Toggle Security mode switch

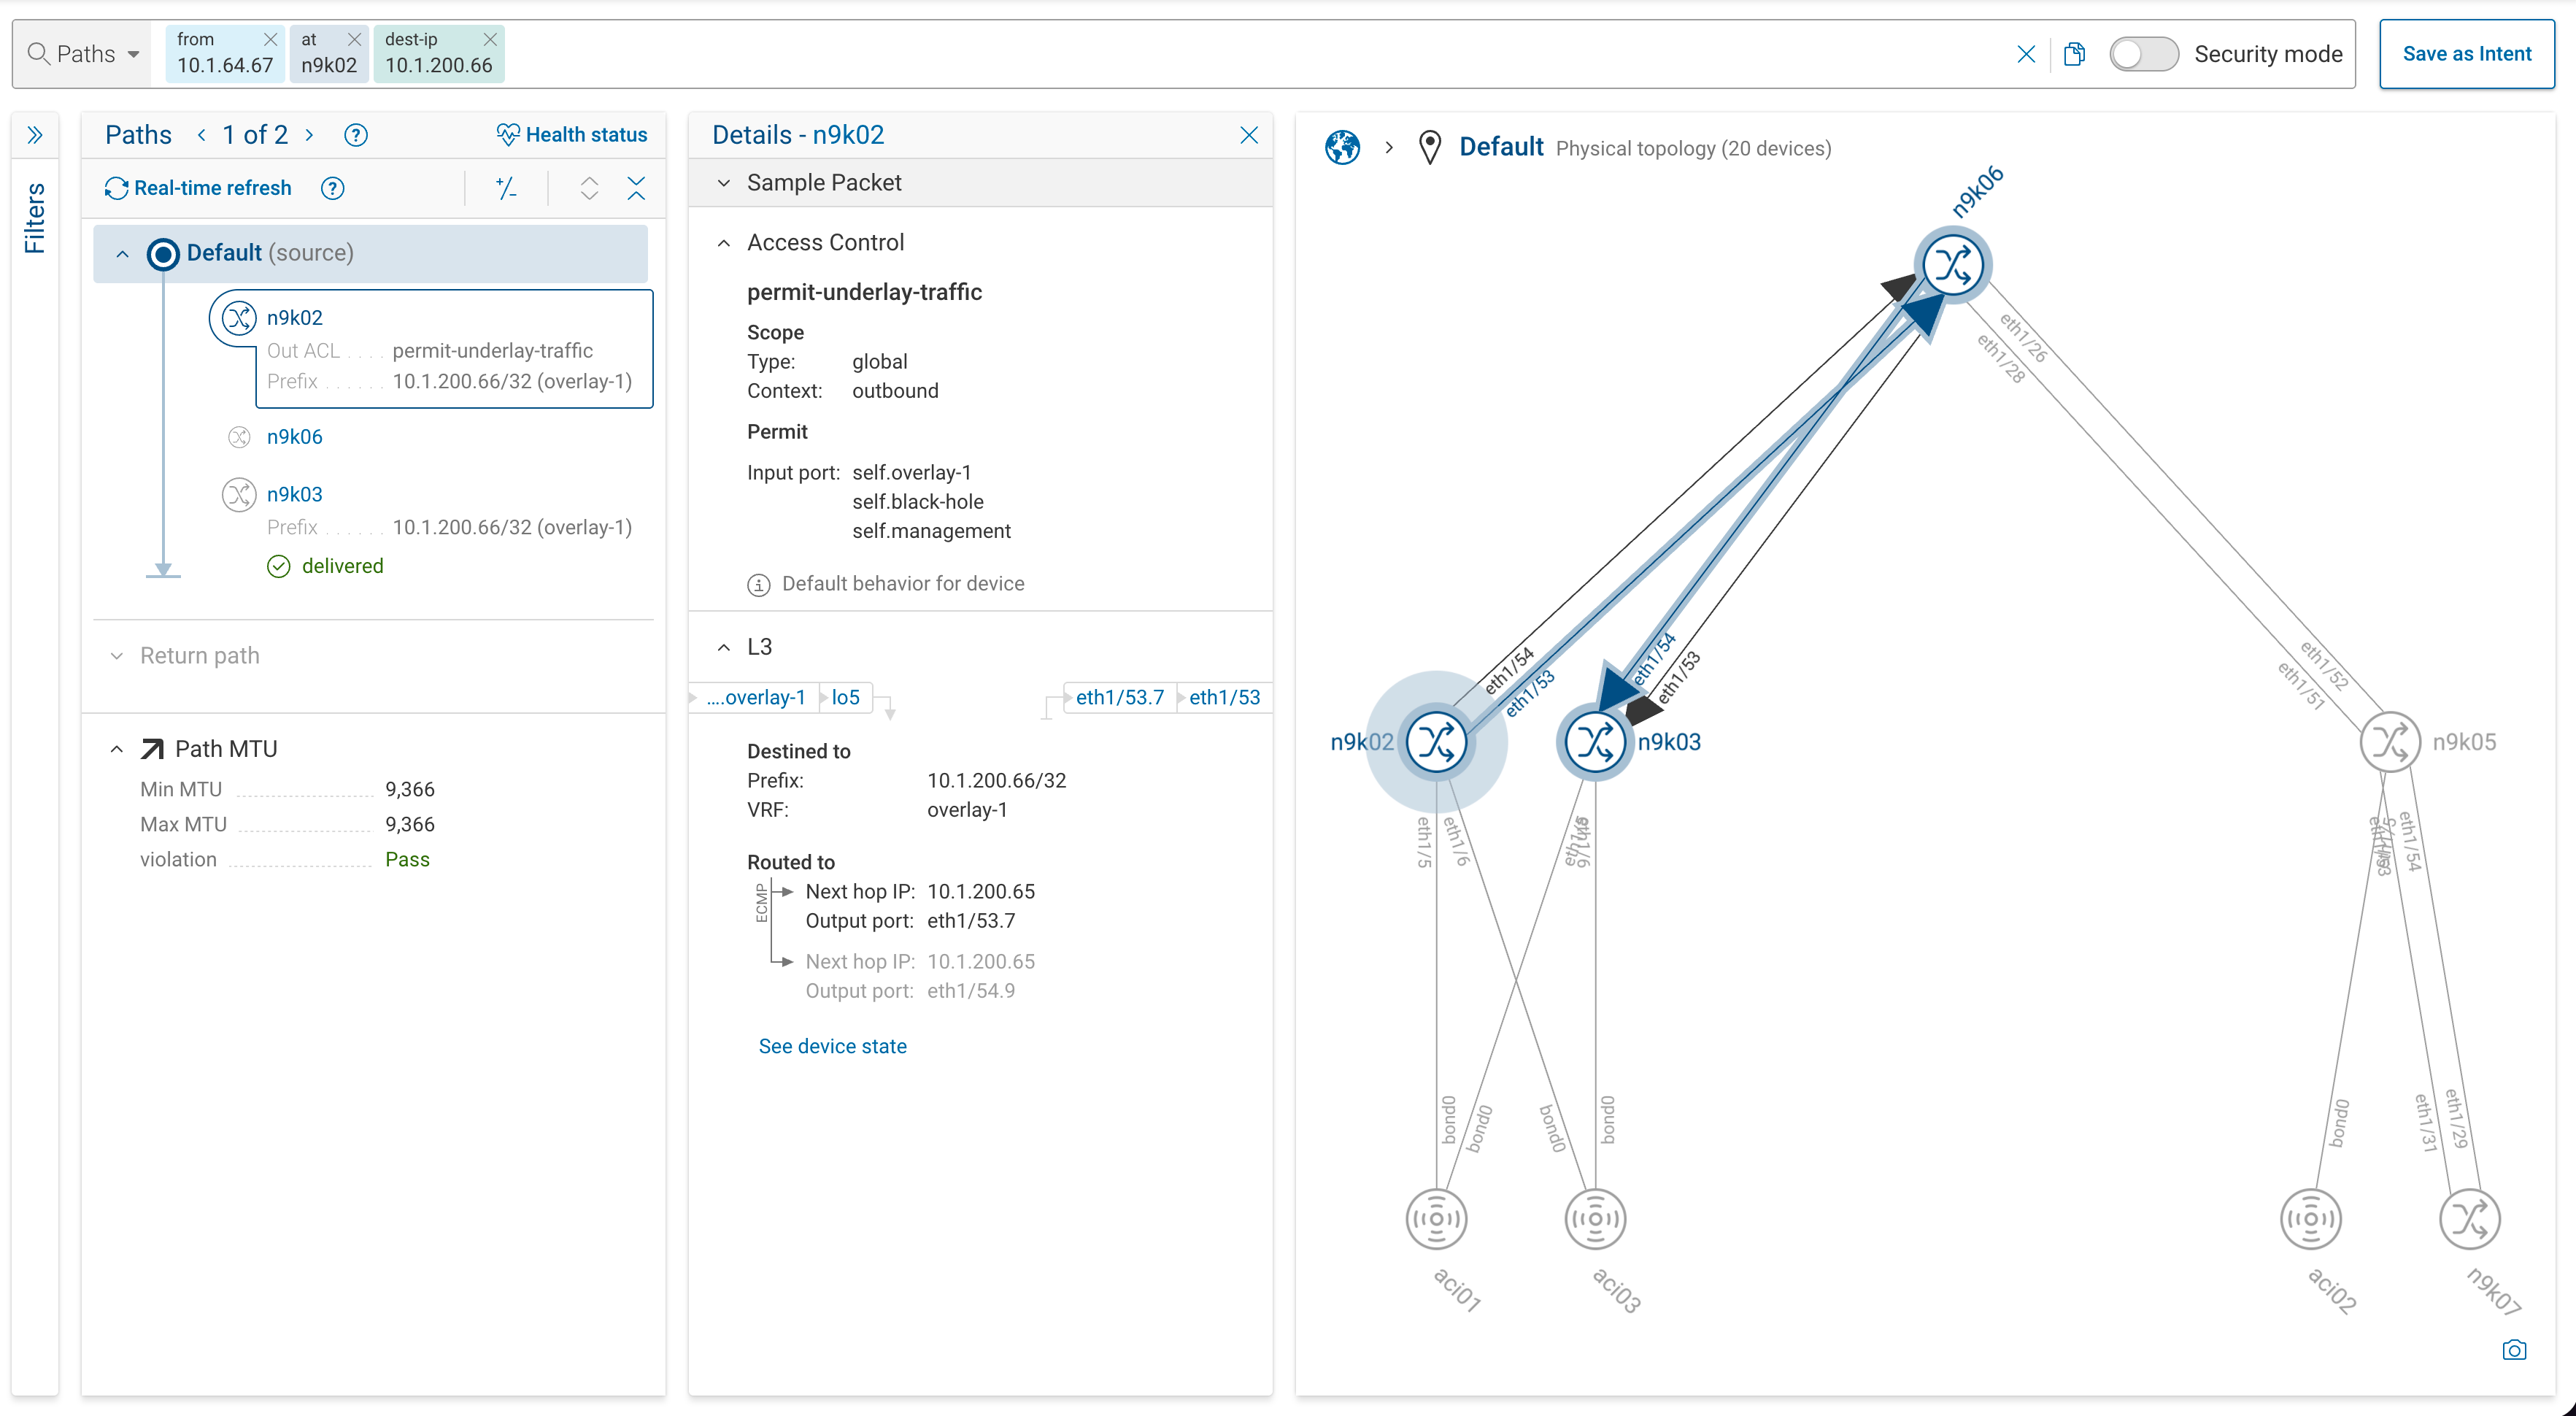(x=2143, y=54)
